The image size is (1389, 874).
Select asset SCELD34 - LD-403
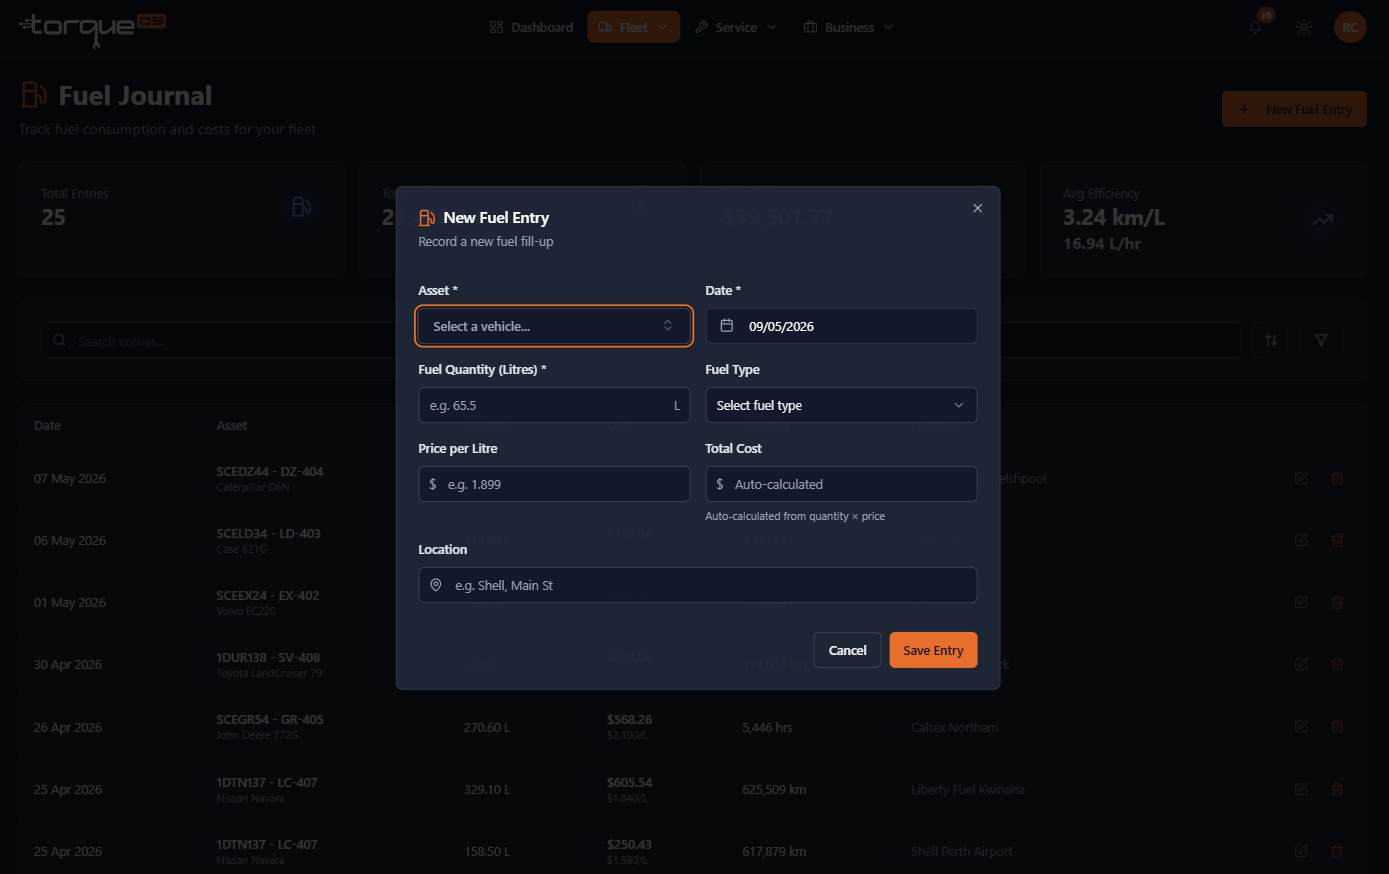click(x=268, y=533)
